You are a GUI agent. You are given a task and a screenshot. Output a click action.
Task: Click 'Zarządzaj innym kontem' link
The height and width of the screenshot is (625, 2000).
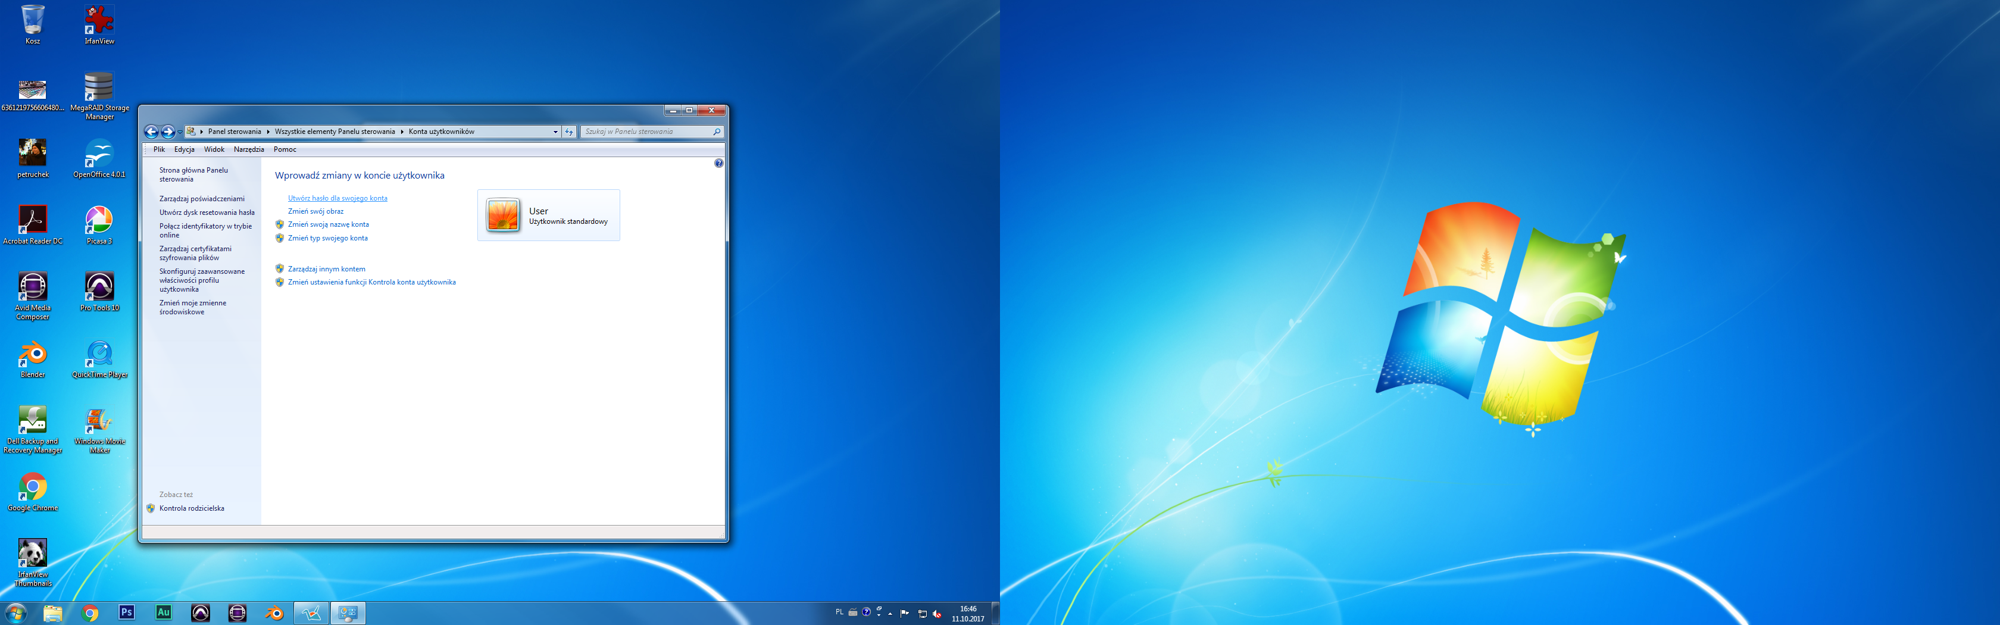[x=327, y=270]
